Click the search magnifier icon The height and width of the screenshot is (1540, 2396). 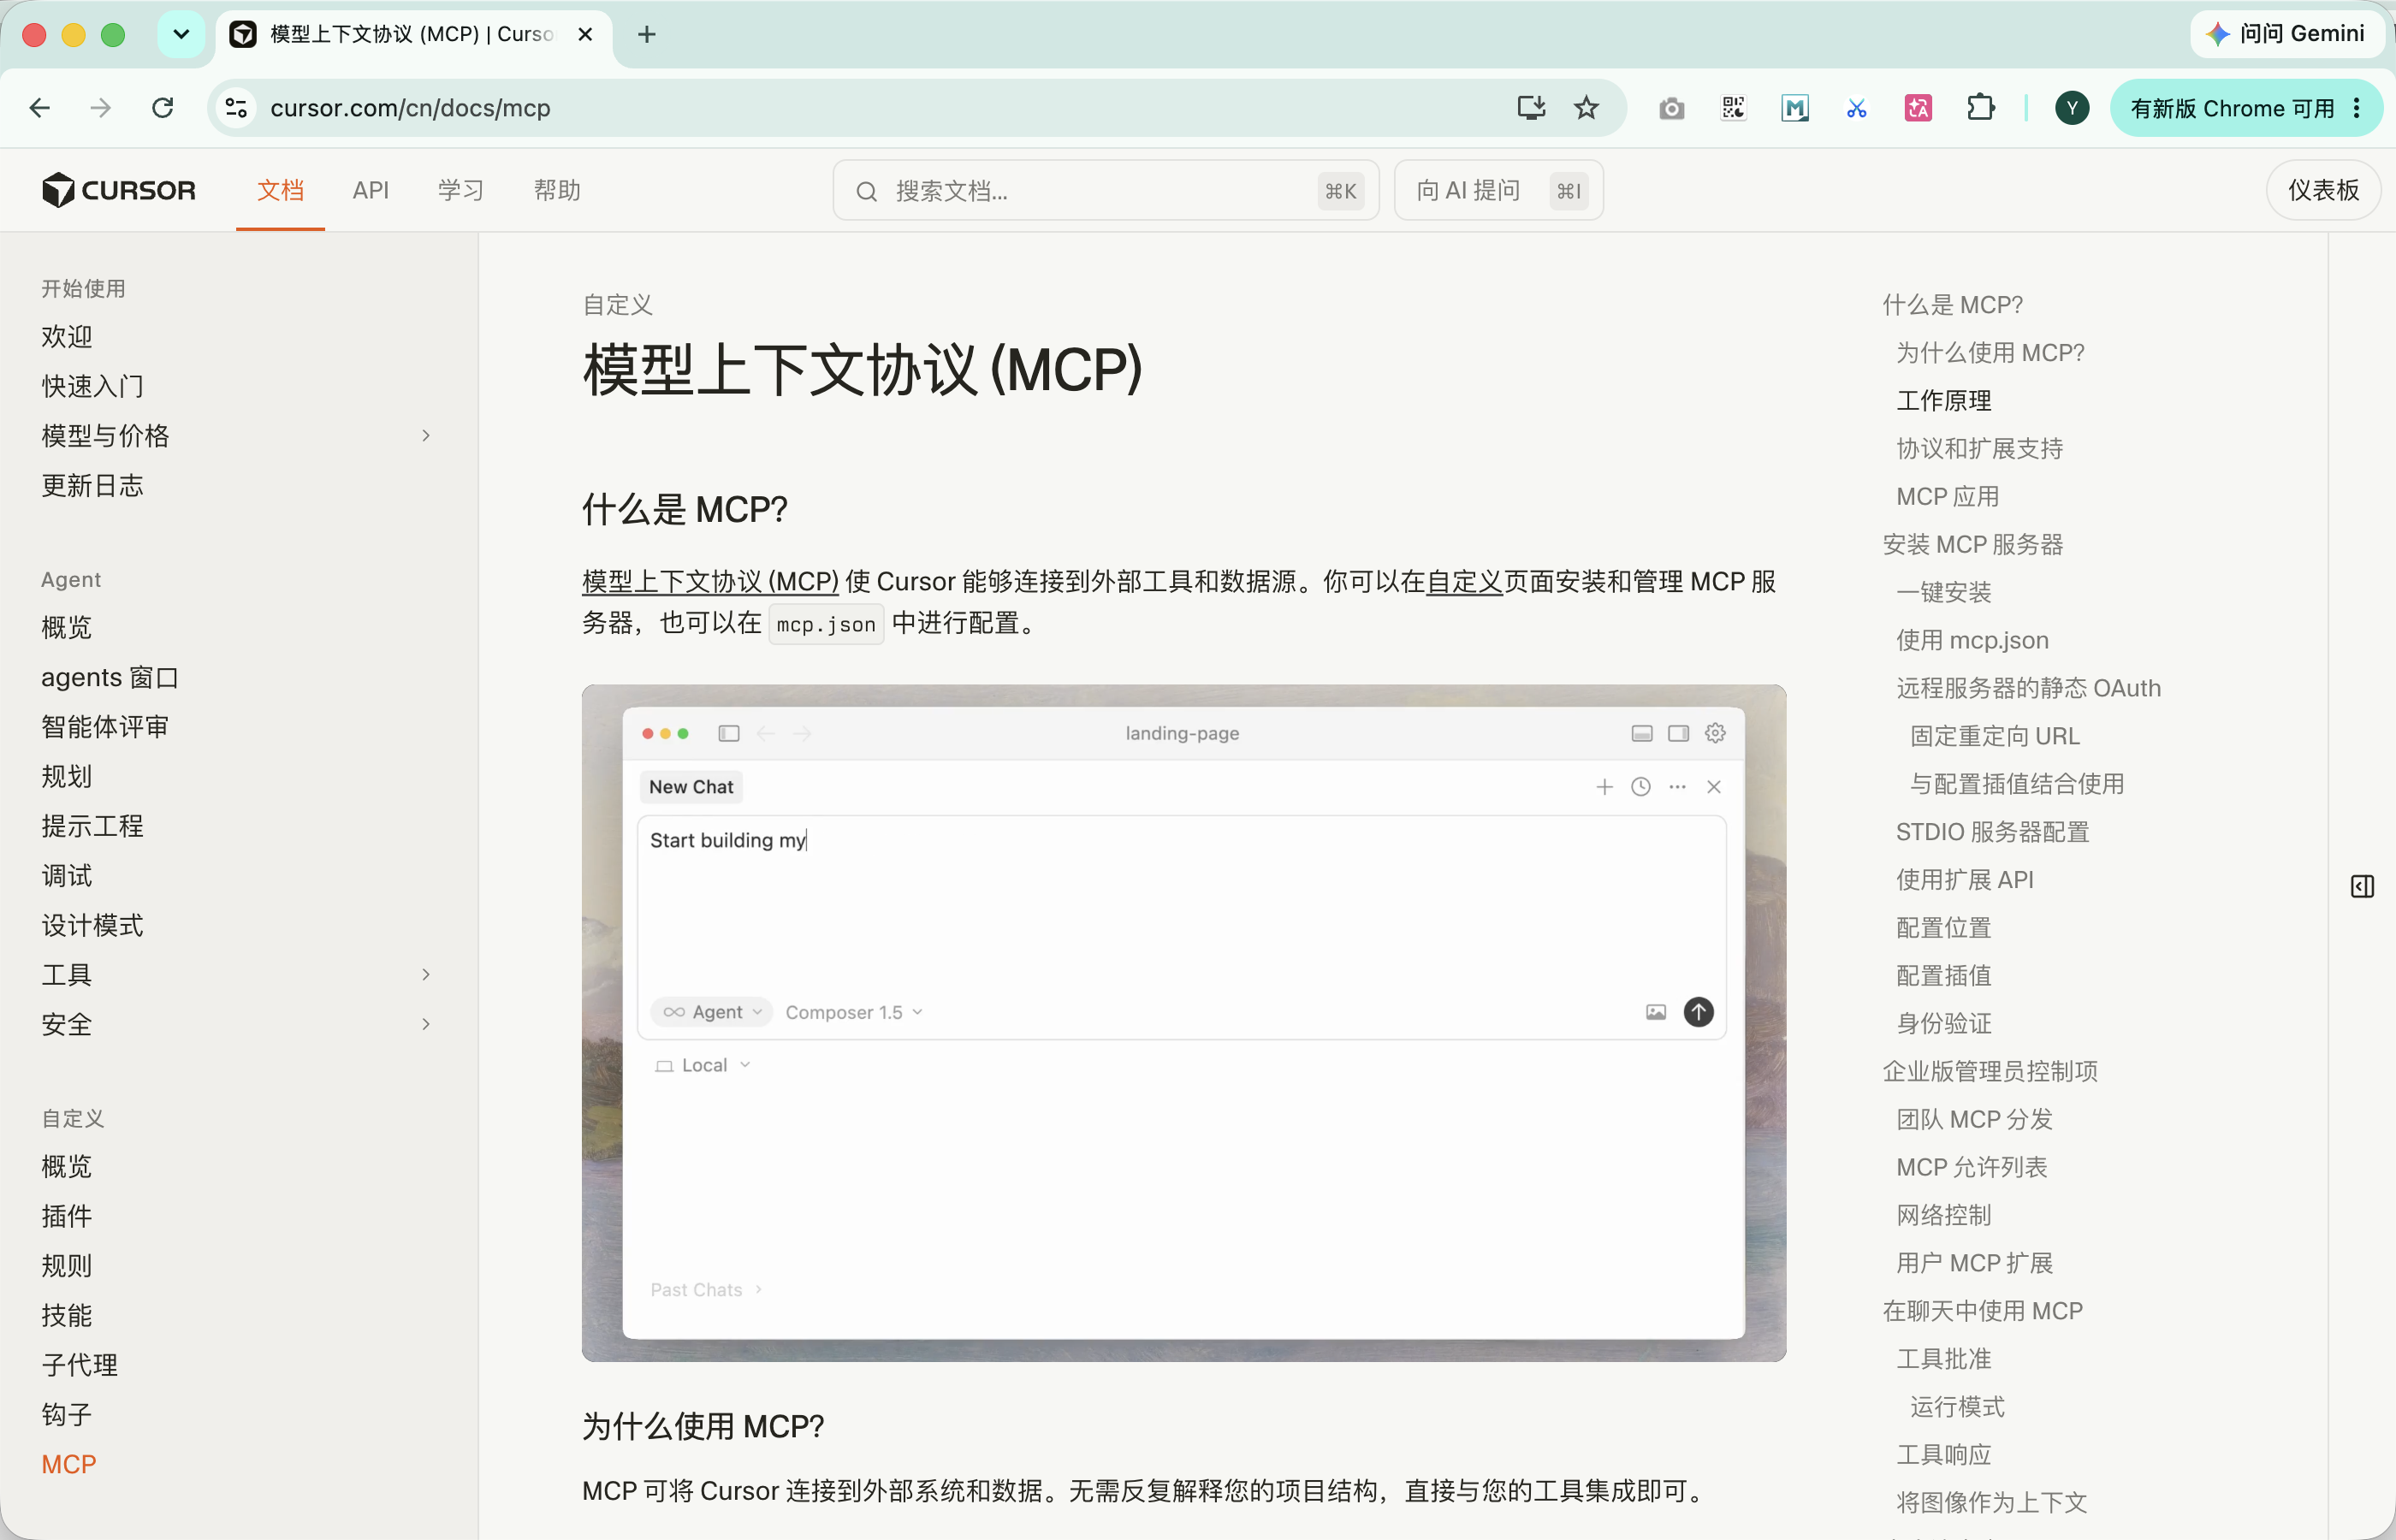tap(867, 191)
